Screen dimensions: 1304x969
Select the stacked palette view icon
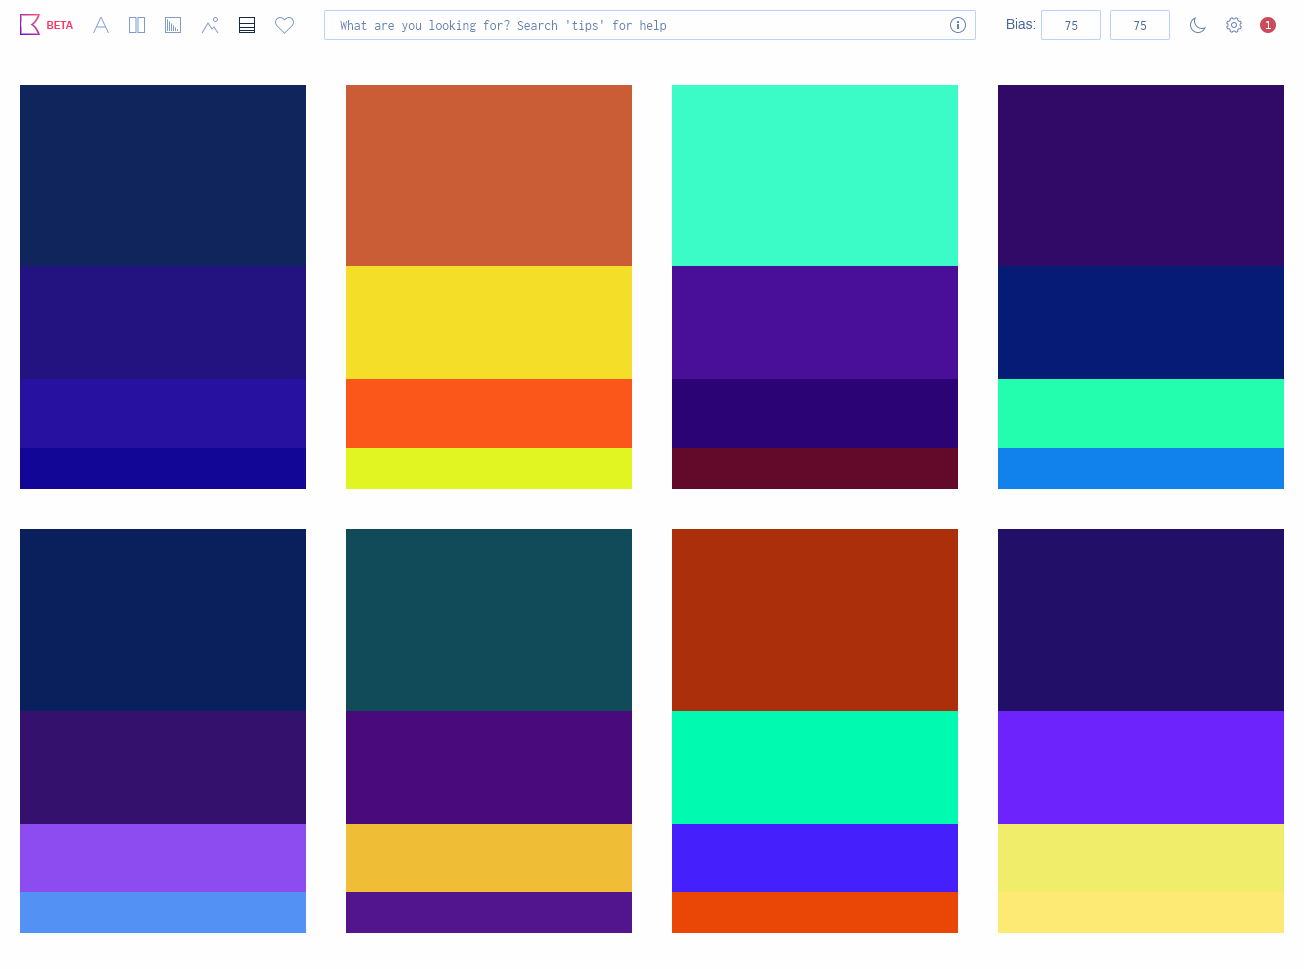tap(247, 25)
